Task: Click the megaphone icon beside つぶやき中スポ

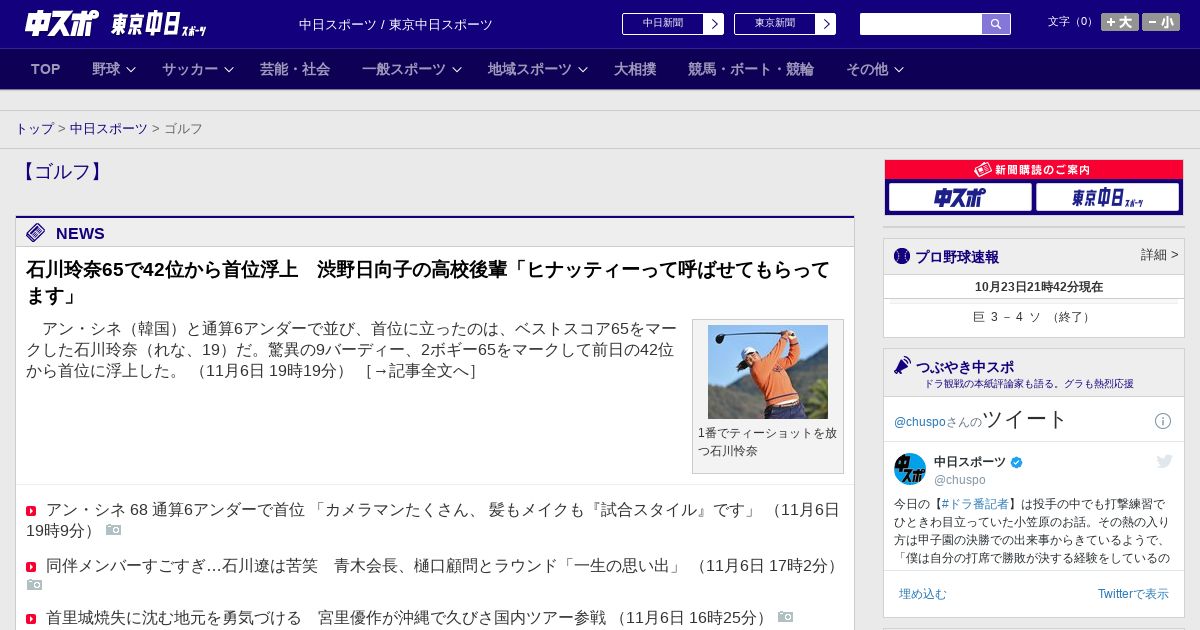Action: (902, 366)
